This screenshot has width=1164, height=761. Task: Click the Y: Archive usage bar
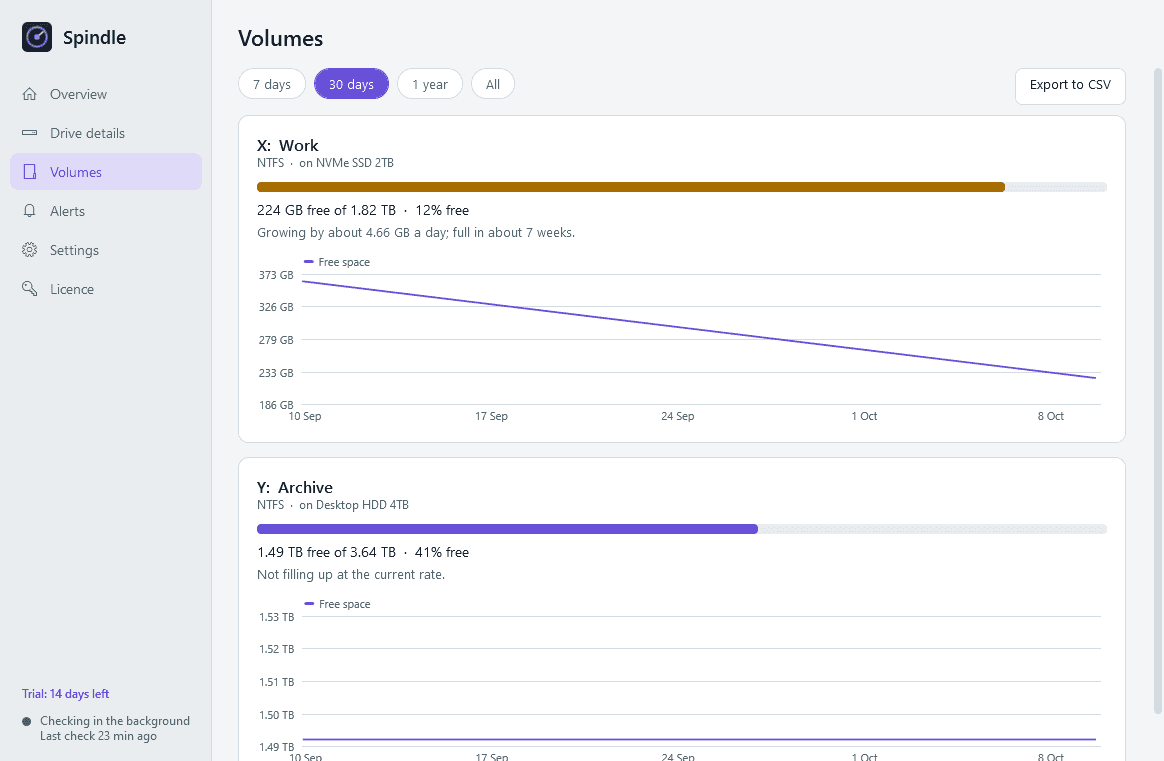681,529
